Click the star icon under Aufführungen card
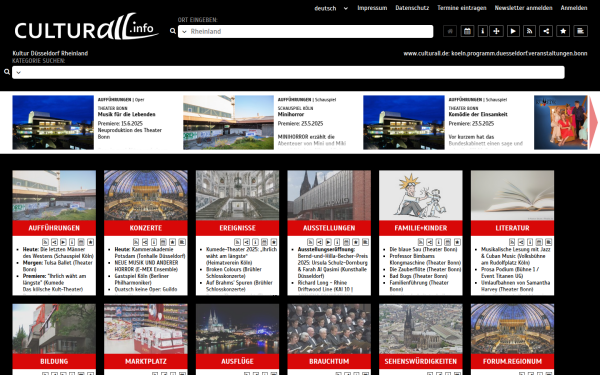The image size is (600, 375). click(90, 242)
